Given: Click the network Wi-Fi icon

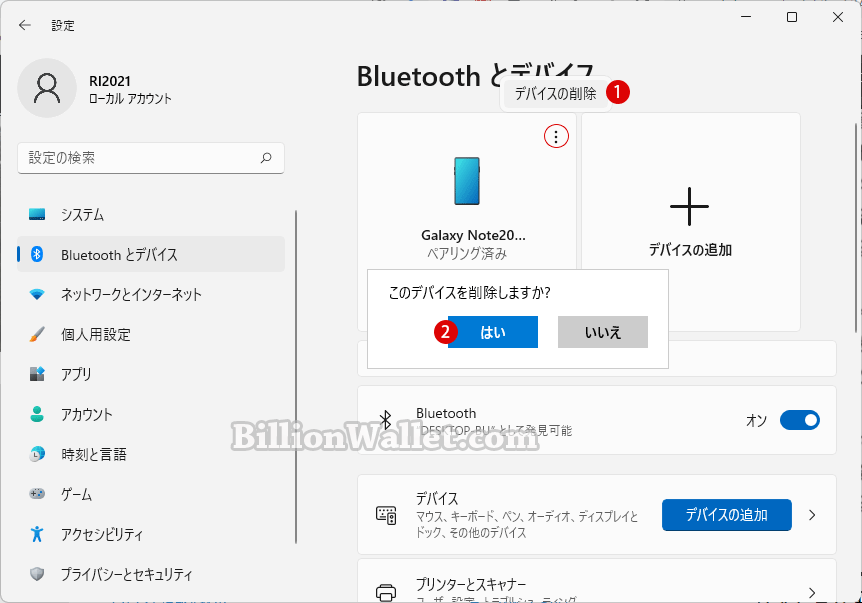Looking at the screenshot, I should pos(37,294).
